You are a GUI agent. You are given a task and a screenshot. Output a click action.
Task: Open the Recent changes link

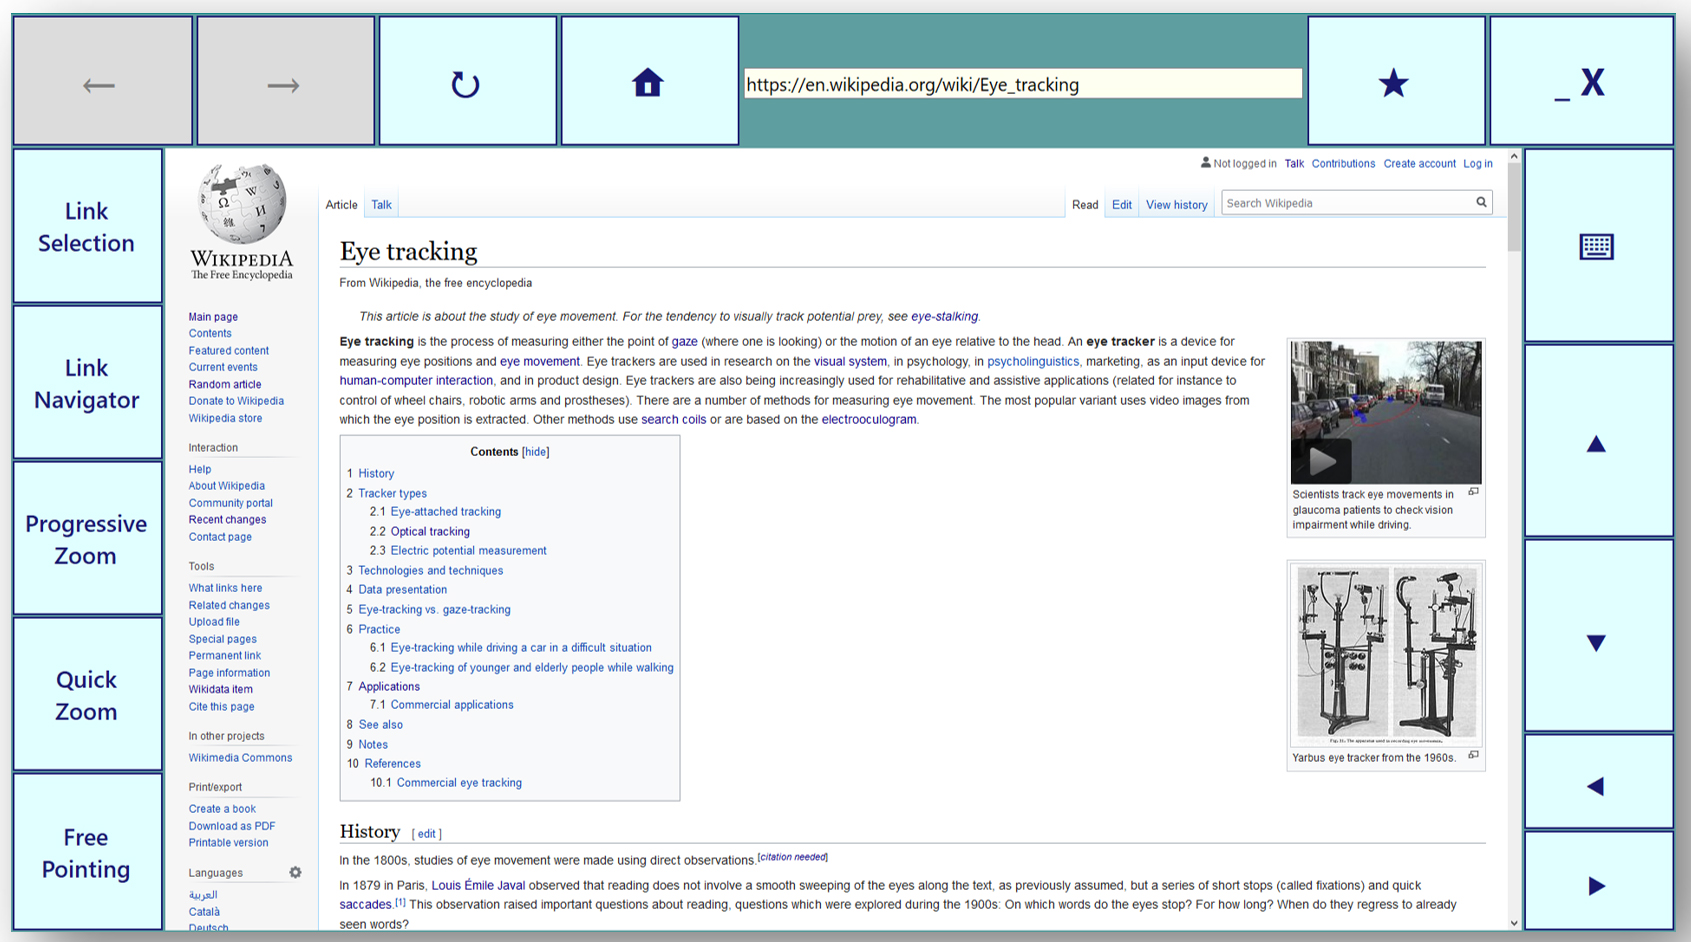click(227, 520)
